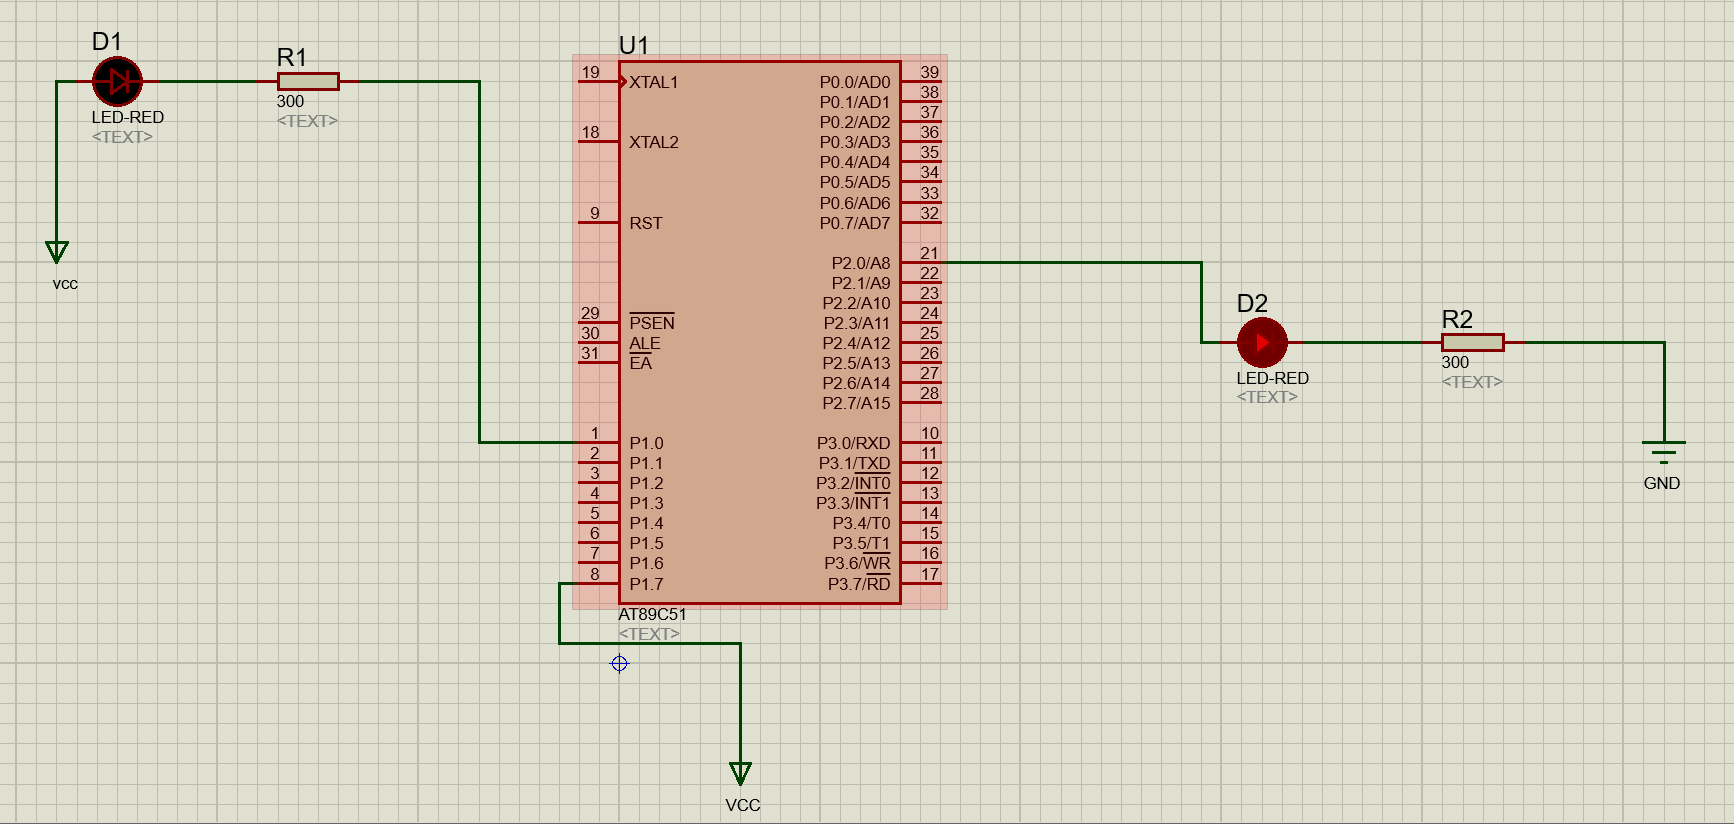Click the D1 reference label
The width and height of the screenshot is (1734, 824).
pos(107,41)
